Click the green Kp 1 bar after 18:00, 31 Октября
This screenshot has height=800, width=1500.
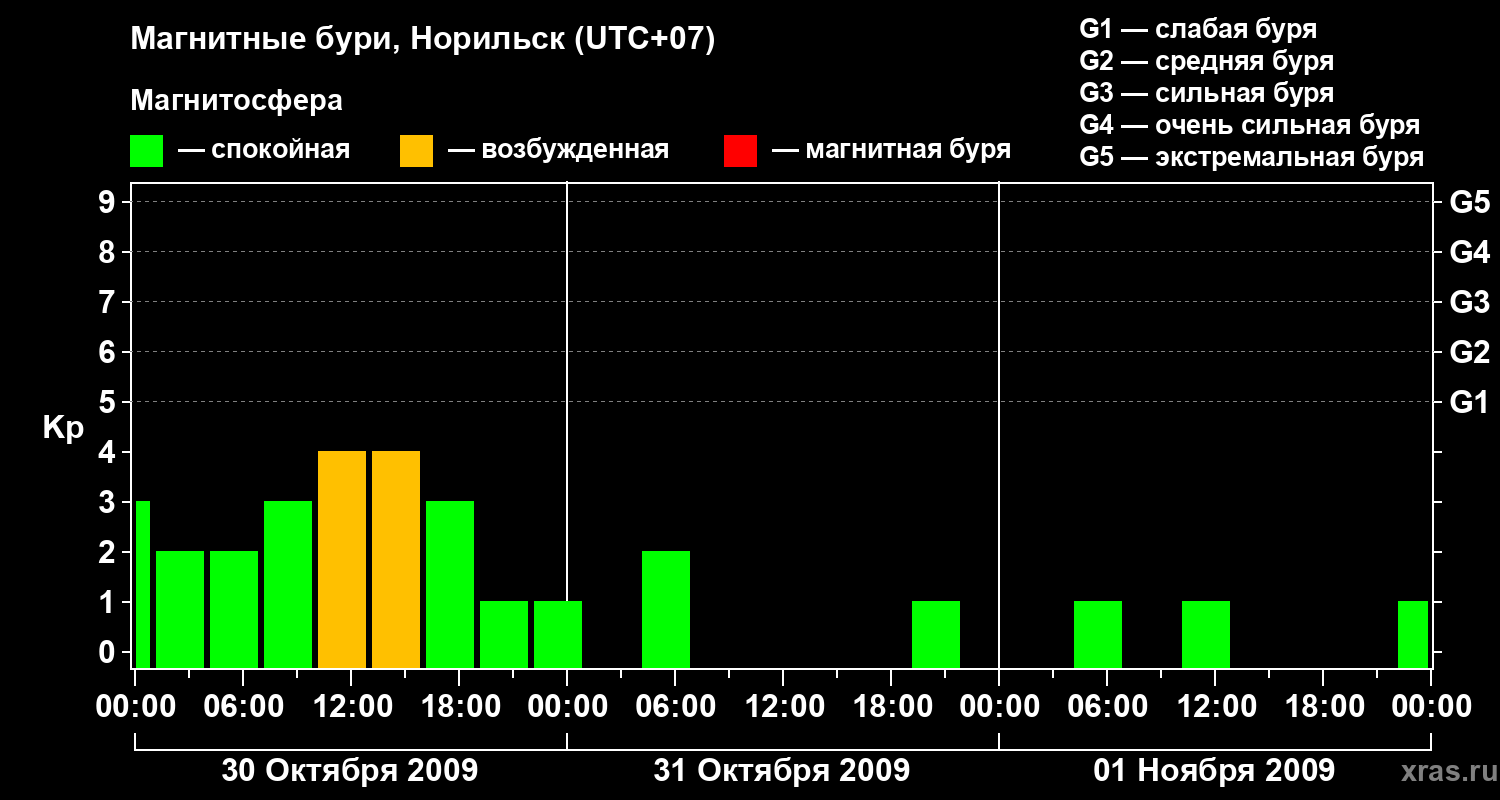(936, 634)
